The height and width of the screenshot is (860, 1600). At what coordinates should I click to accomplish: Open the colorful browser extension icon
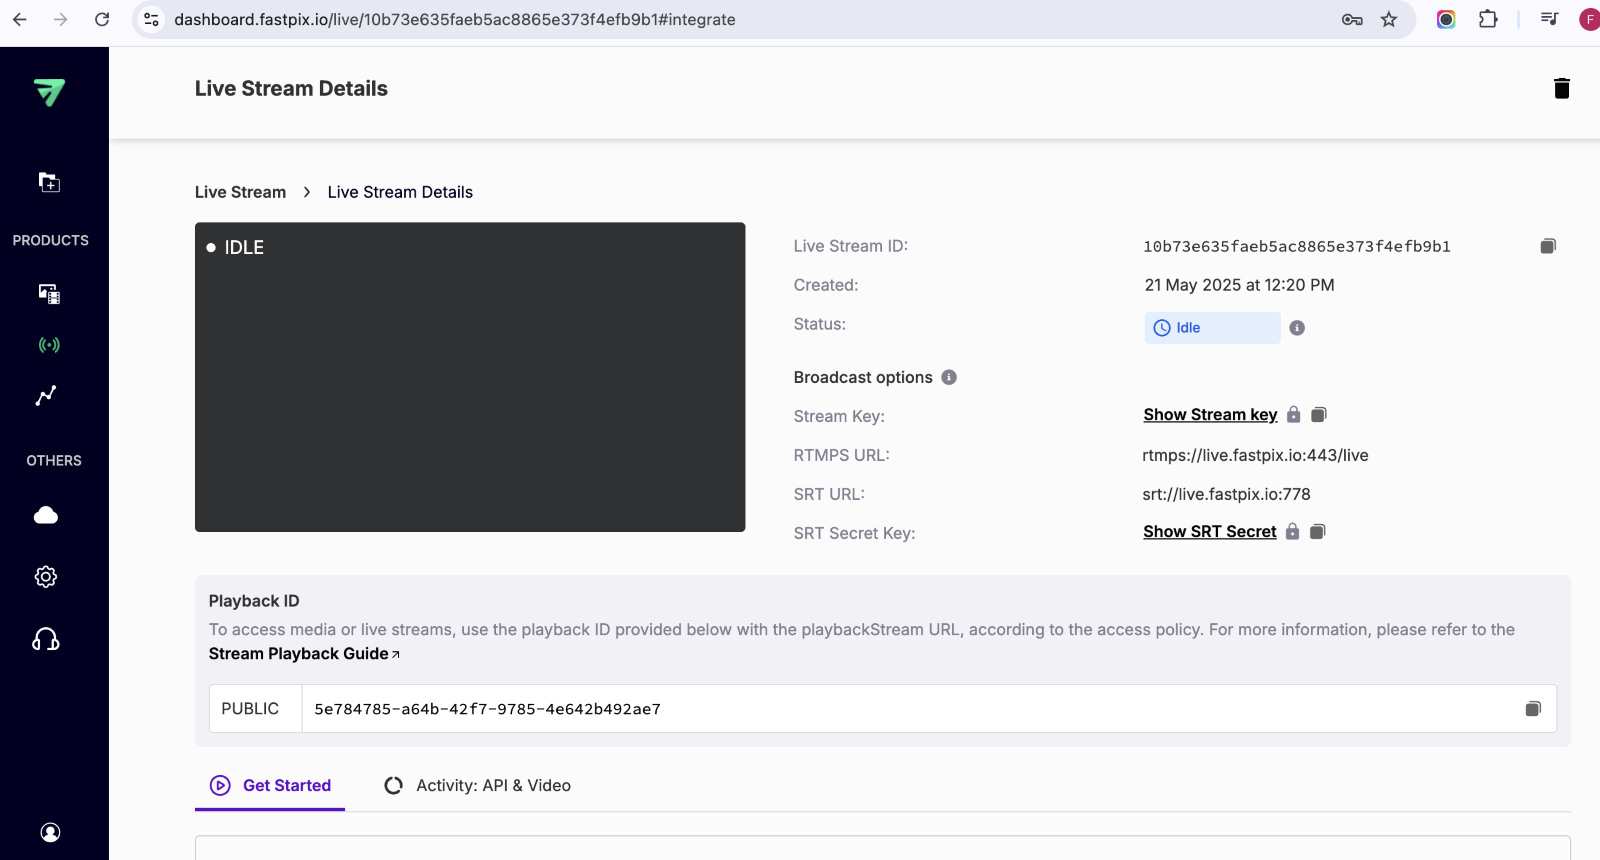tap(1446, 19)
